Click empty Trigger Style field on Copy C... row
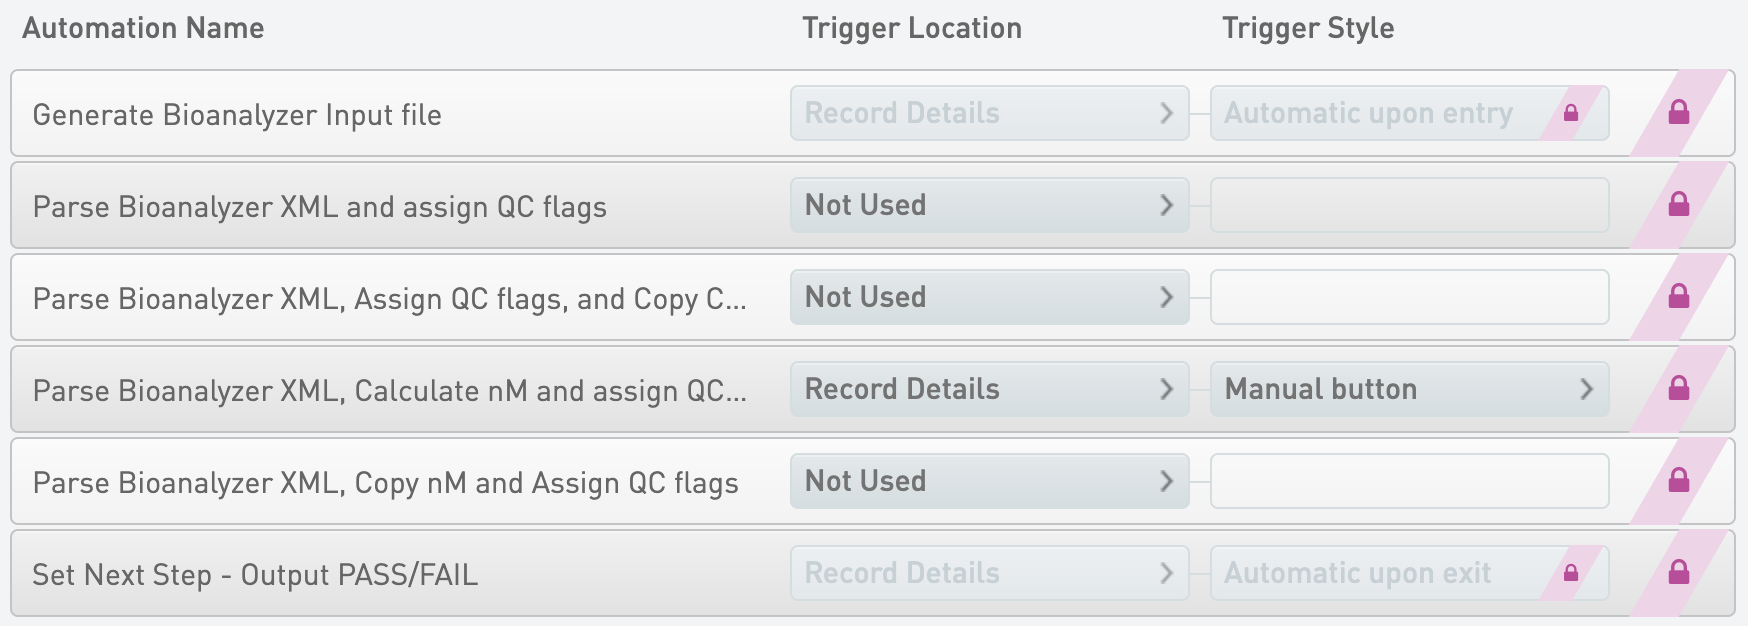Screen dimensions: 1748x626 1409,297
